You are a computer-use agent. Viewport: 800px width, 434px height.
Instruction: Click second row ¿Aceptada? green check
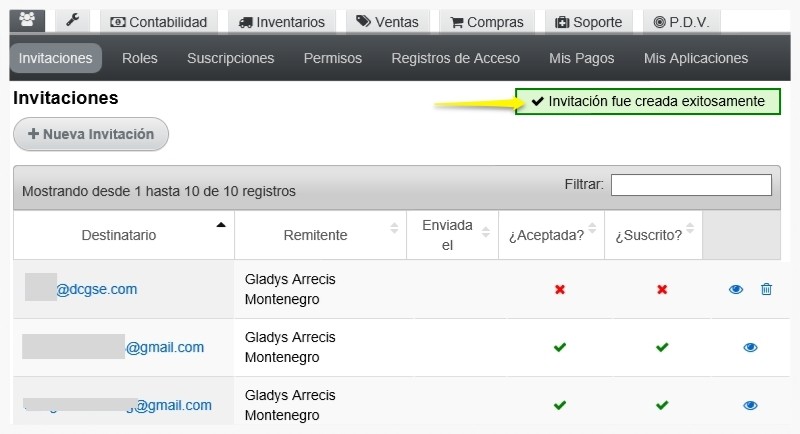[560, 347]
